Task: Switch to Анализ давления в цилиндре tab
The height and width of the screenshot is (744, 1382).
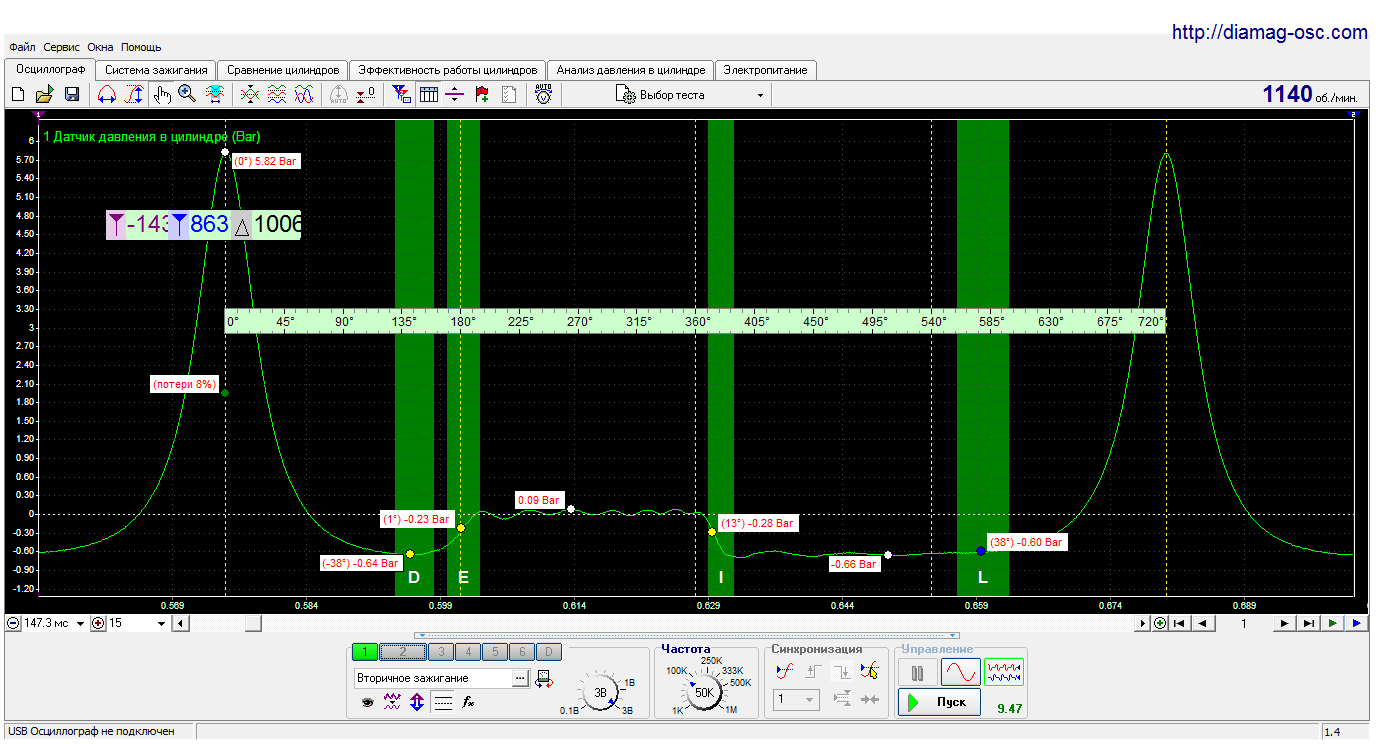Action: 630,70
